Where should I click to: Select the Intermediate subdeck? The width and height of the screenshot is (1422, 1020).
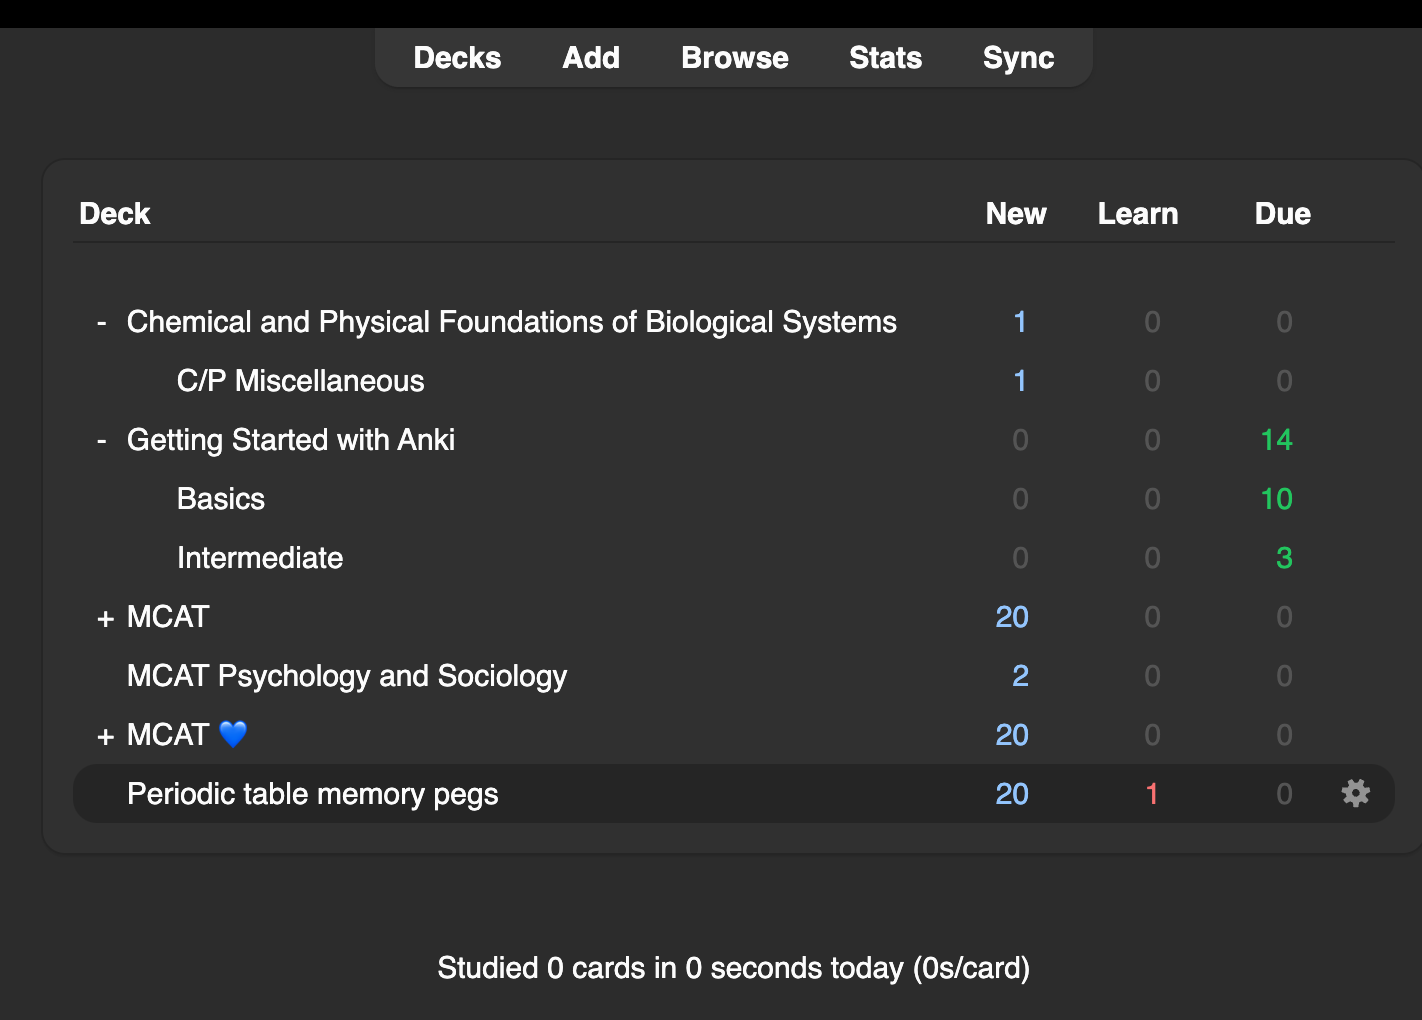pyautogui.click(x=260, y=558)
